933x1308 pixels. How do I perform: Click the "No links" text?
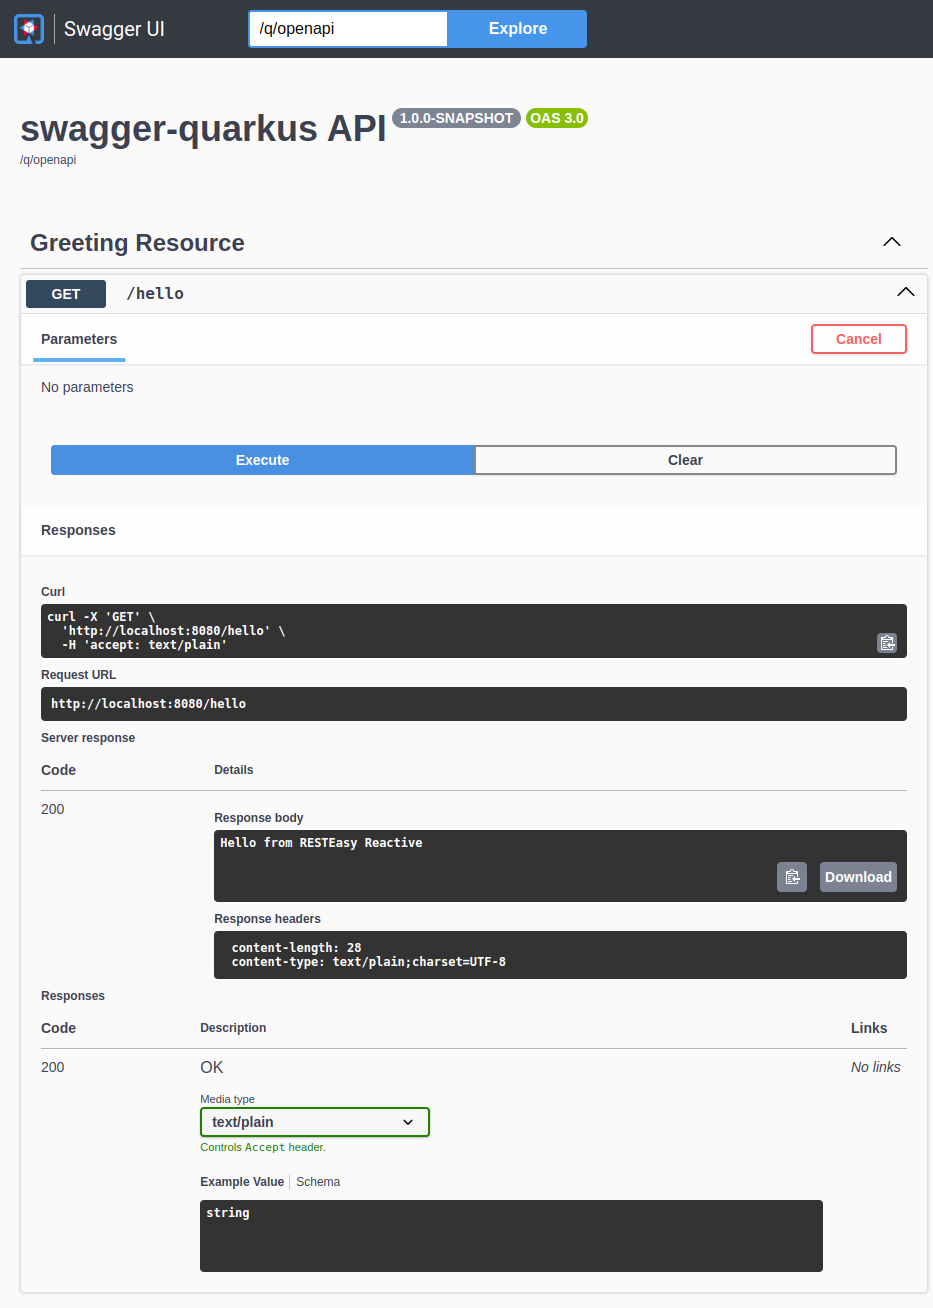[x=876, y=1067]
